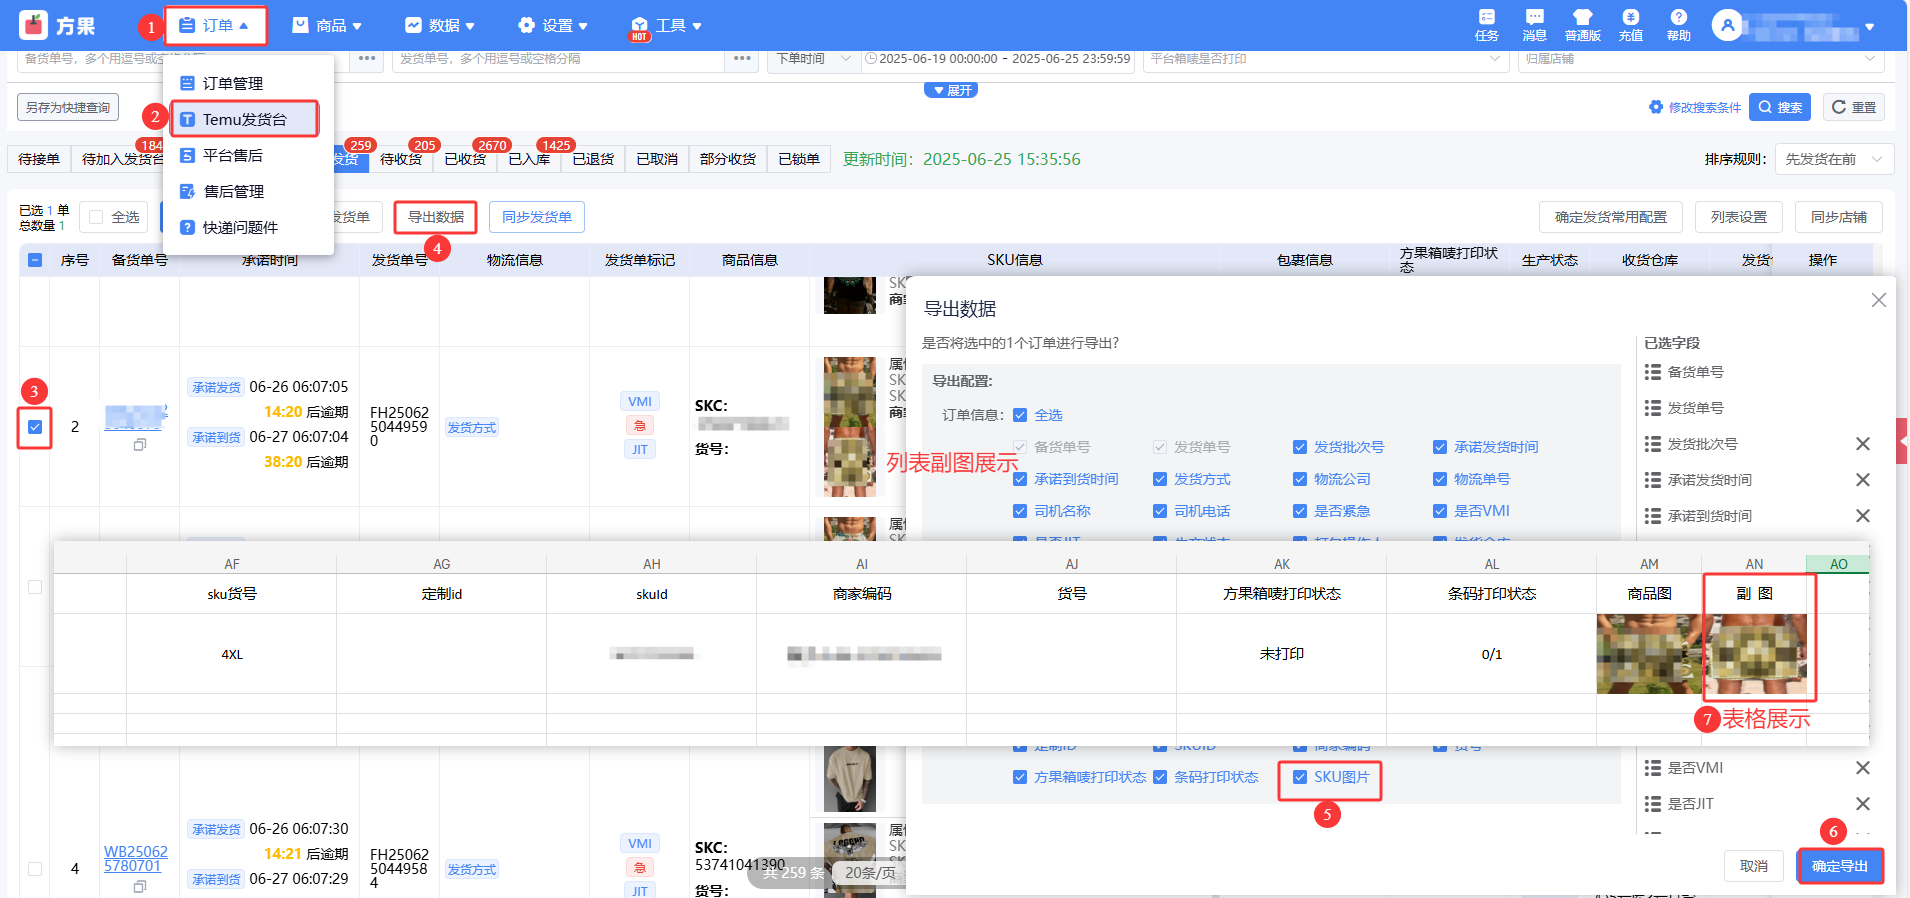Expand the 订单 top menu
Image resolution: width=1910 pixels, height=898 pixels.
tap(216, 25)
